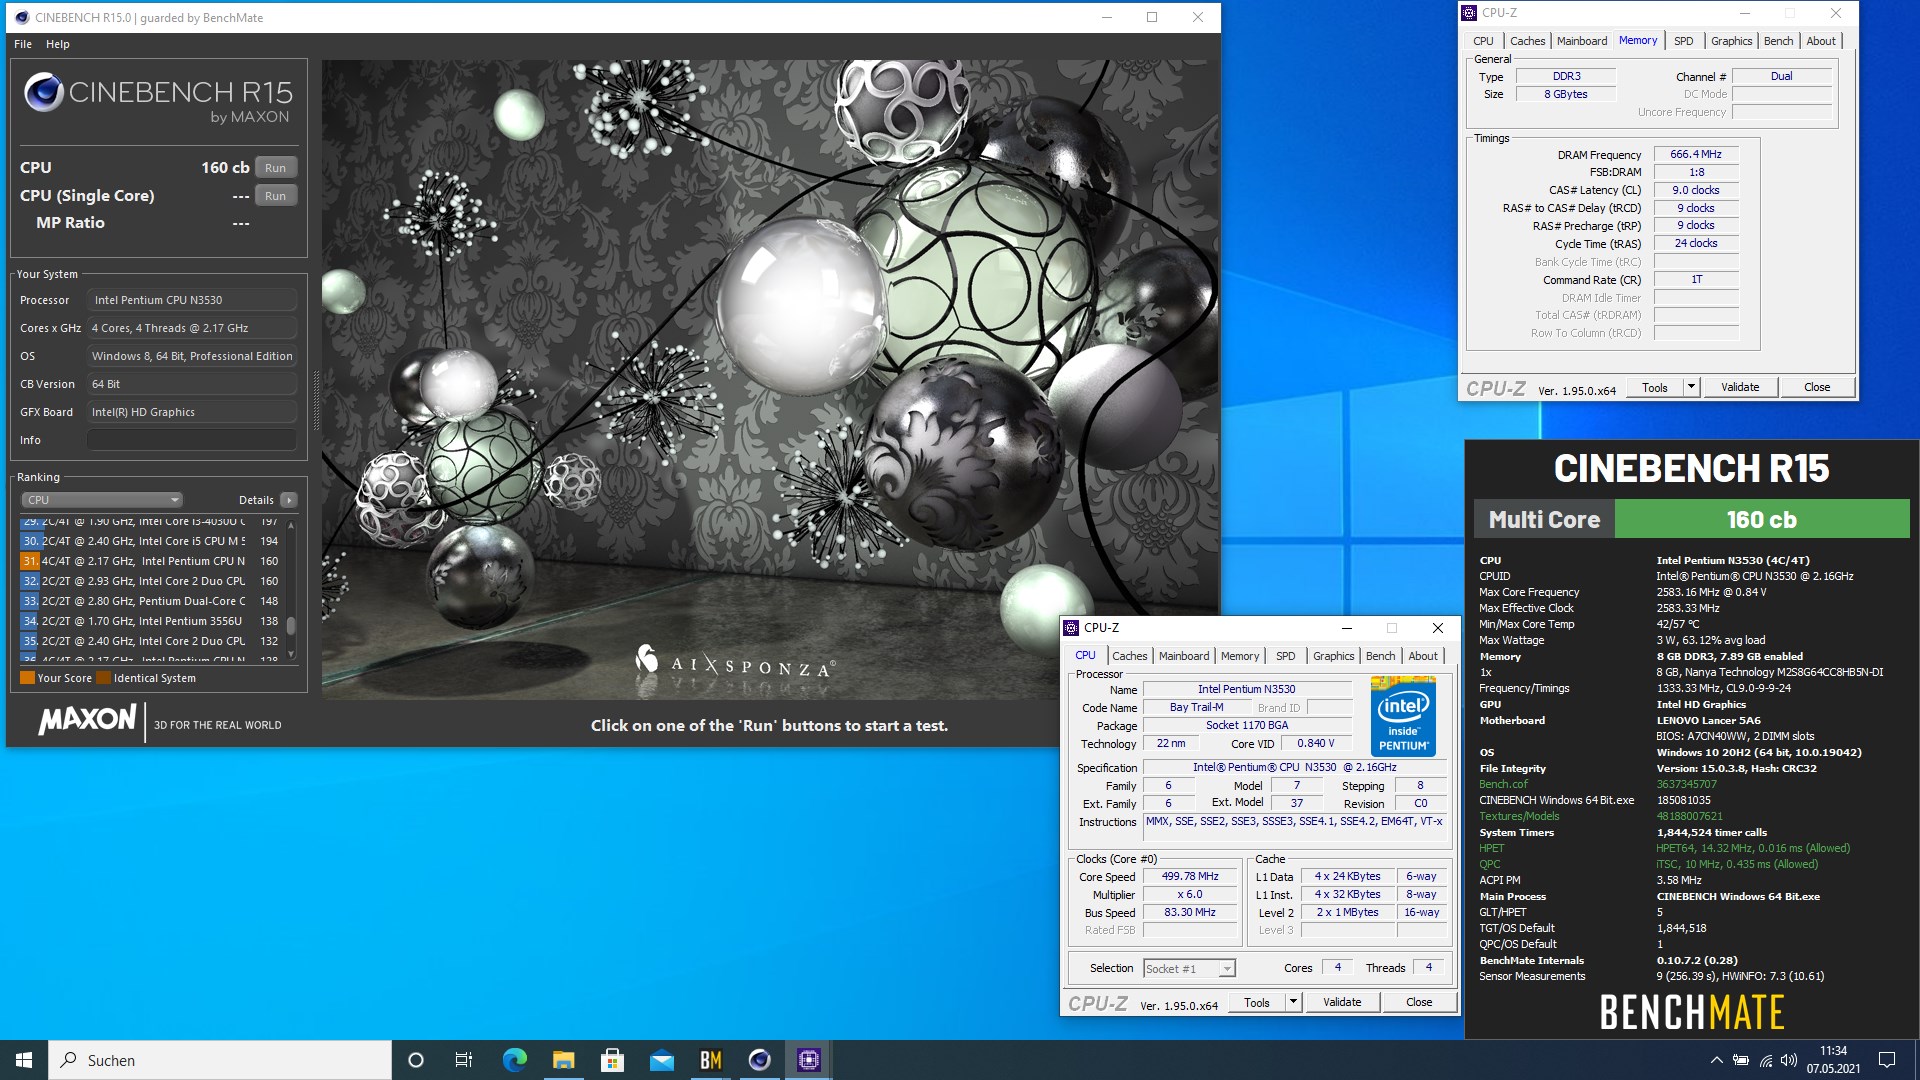Click lower CPU-Z window title icon
The width and height of the screenshot is (1920, 1080).
pyautogui.click(x=1071, y=628)
